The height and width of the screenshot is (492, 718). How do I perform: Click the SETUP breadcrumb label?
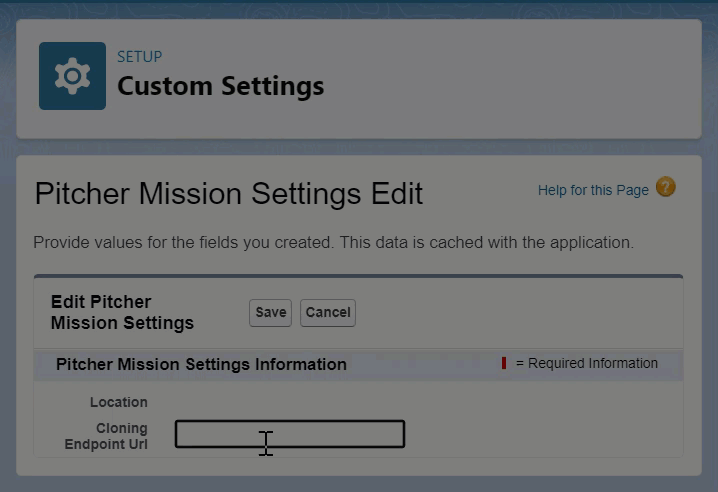point(139,57)
